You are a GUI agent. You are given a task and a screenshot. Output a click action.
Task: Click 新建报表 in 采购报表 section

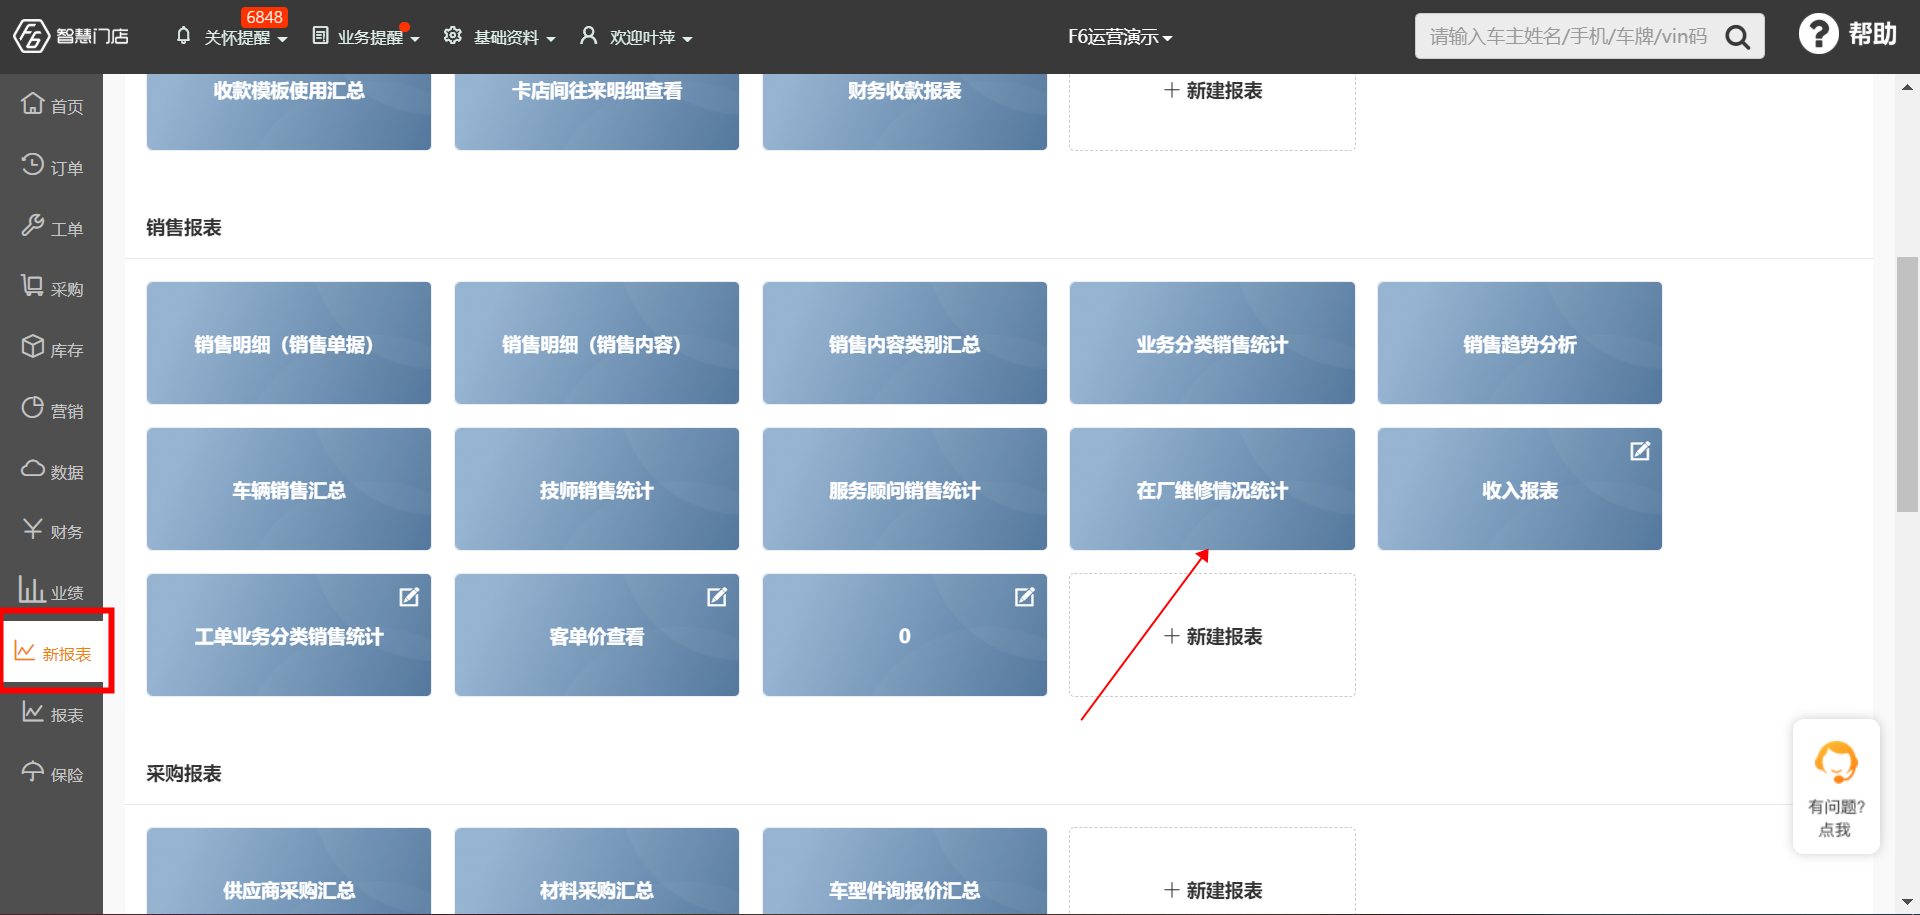1212,870
